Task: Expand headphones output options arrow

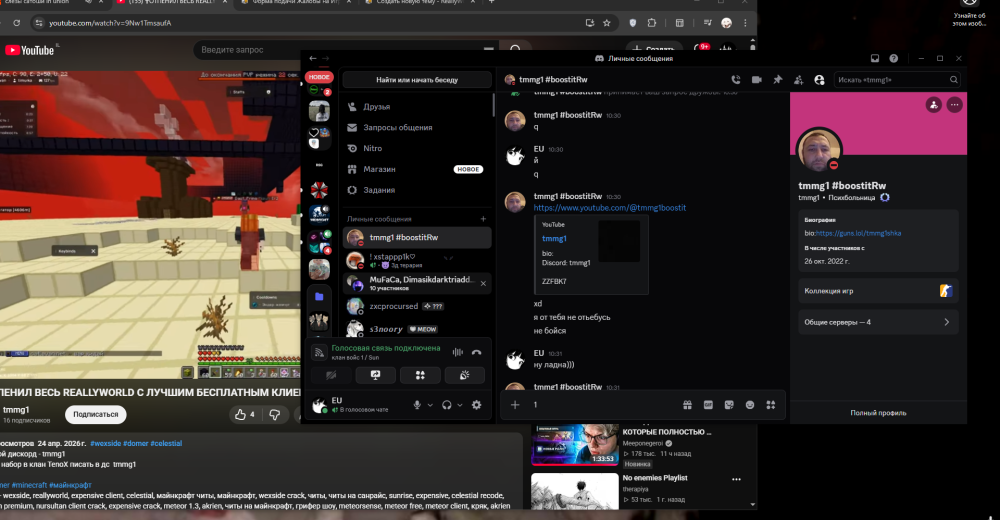Action: tap(460, 405)
